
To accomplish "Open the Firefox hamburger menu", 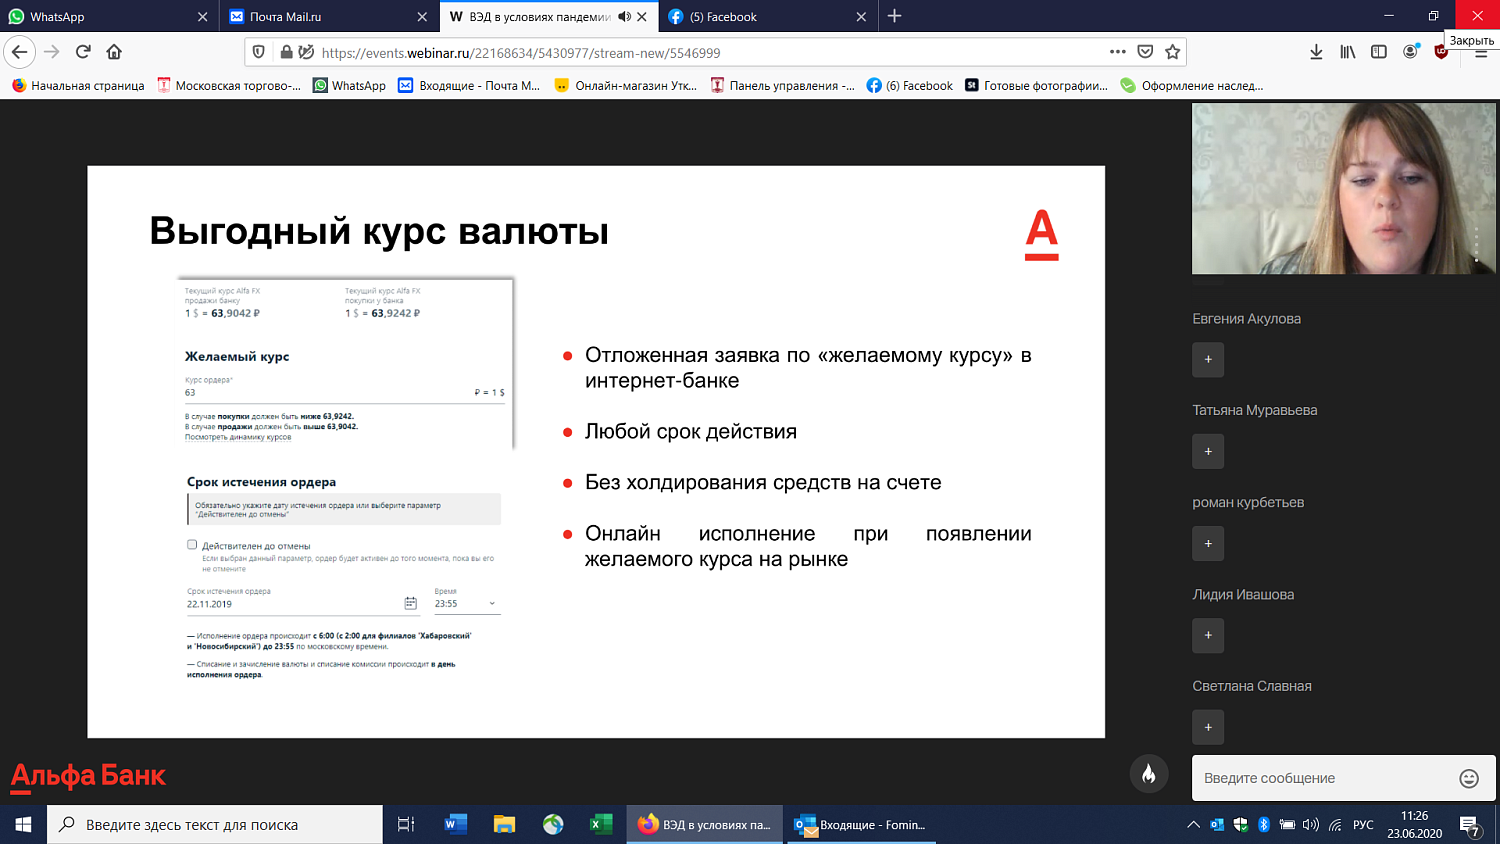I will click(x=1481, y=53).
